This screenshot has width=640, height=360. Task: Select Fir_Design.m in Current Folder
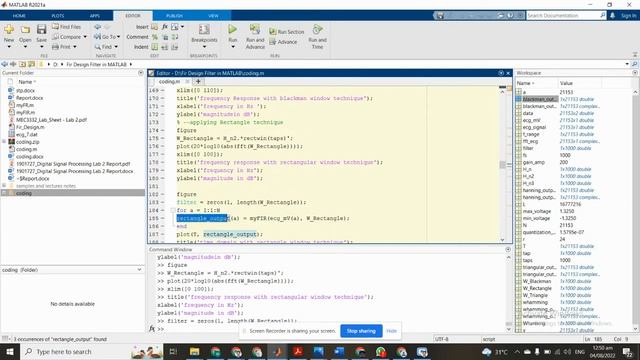pyautogui.click(x=30, y=127)
